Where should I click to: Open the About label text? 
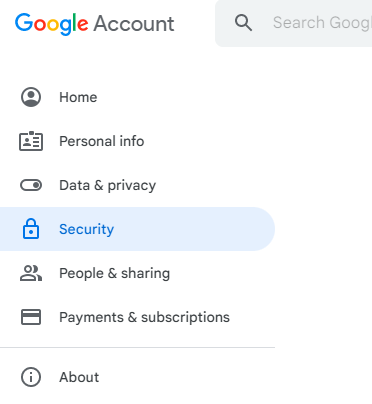click(x=79, y=377)
